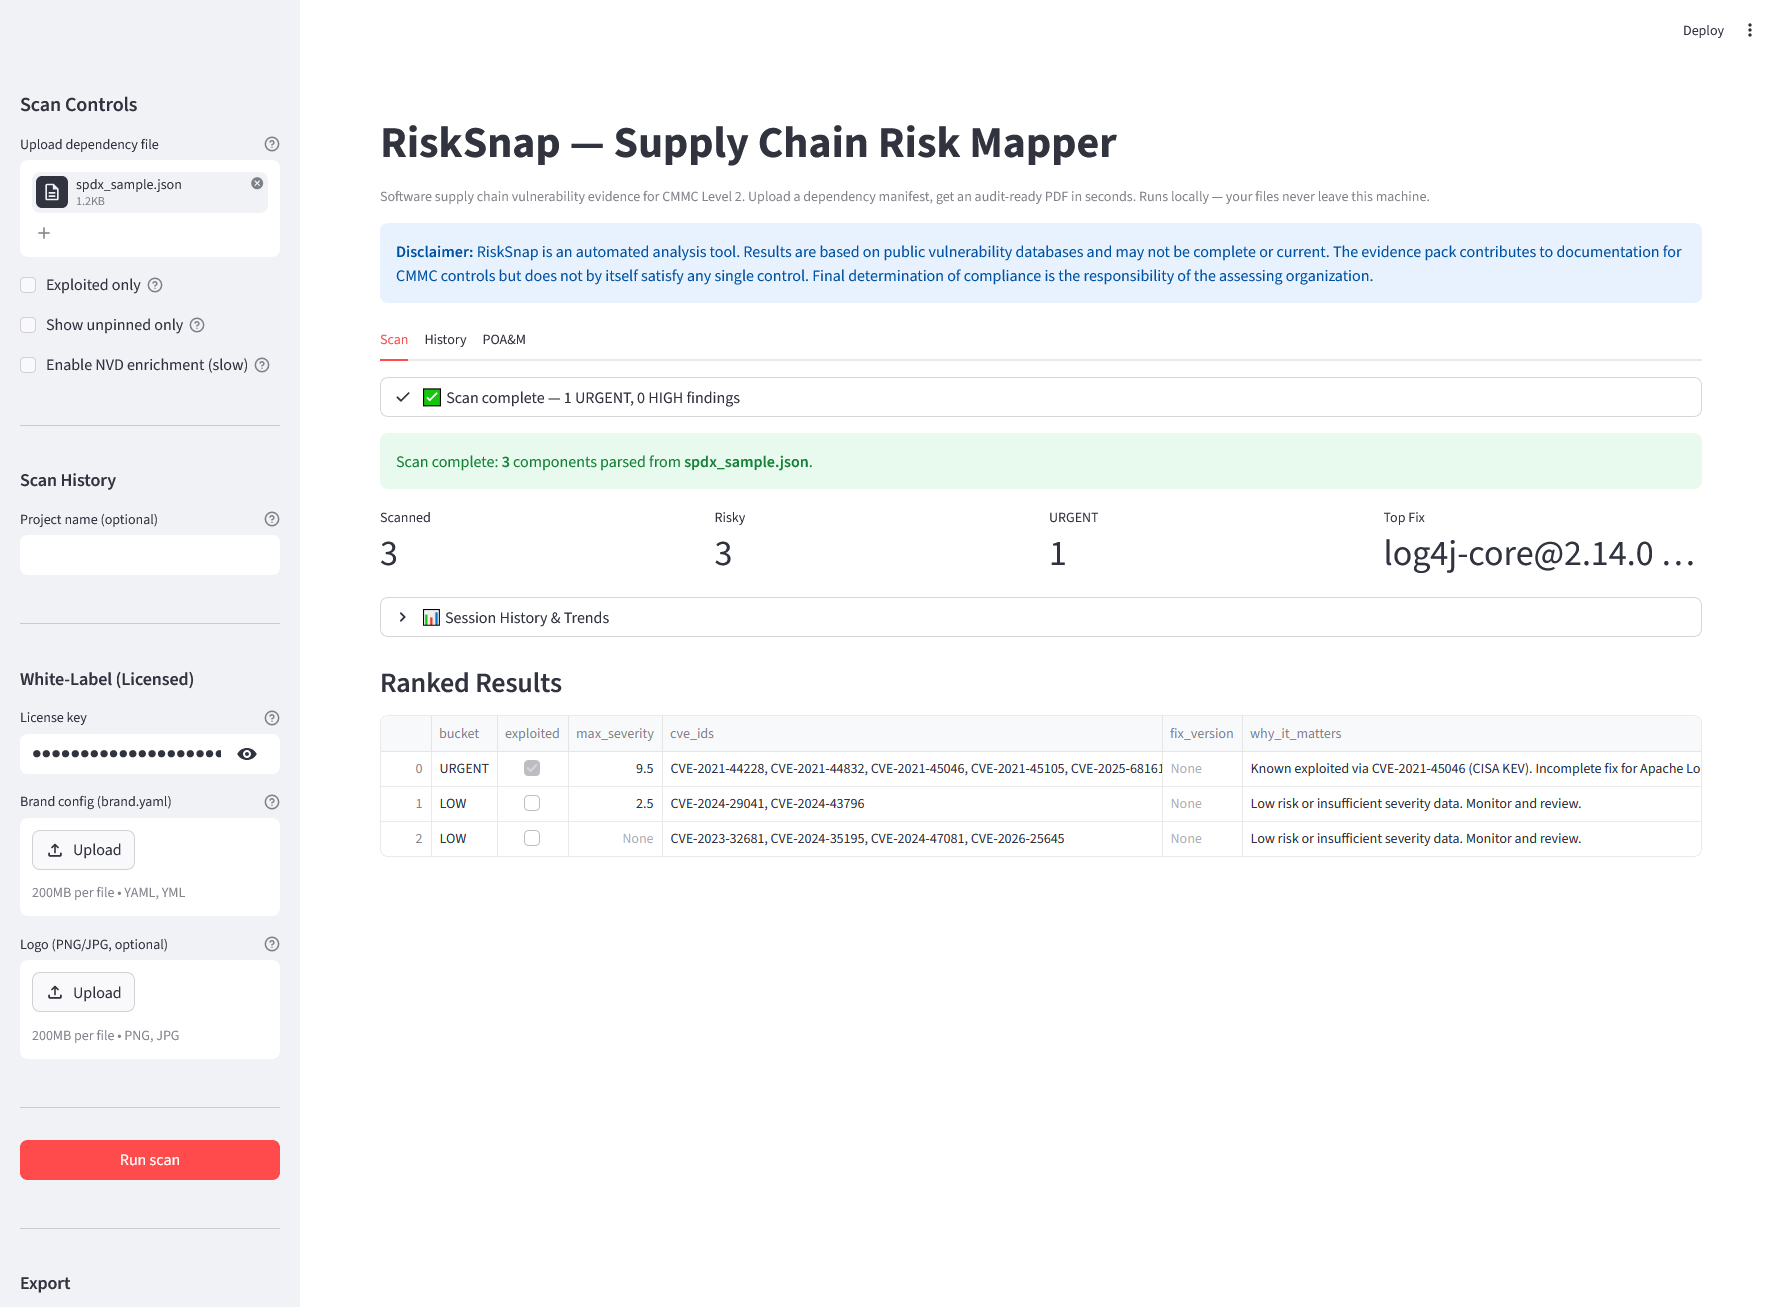Click the bar chart icon beside Session History
The height and width of the screenshot is (1307, 1782).
coord(431,617)
